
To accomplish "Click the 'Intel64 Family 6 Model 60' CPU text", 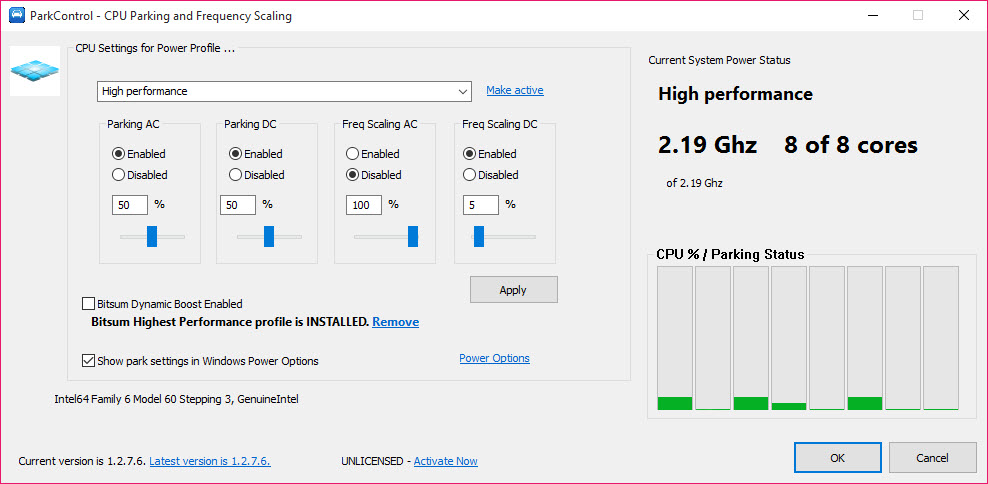I will coord(176,399).
